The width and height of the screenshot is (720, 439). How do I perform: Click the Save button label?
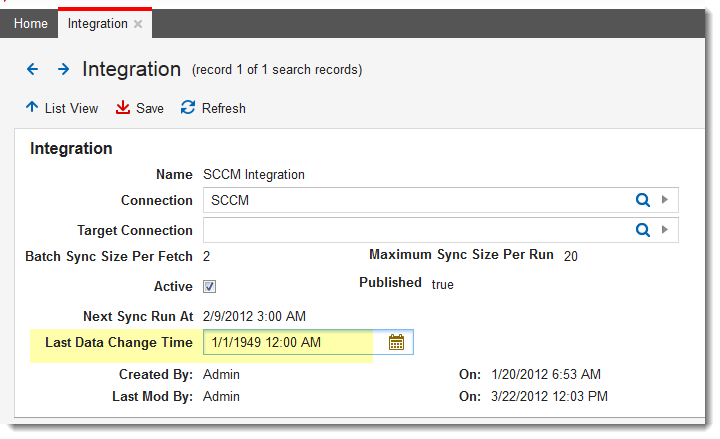click(150, 108)
